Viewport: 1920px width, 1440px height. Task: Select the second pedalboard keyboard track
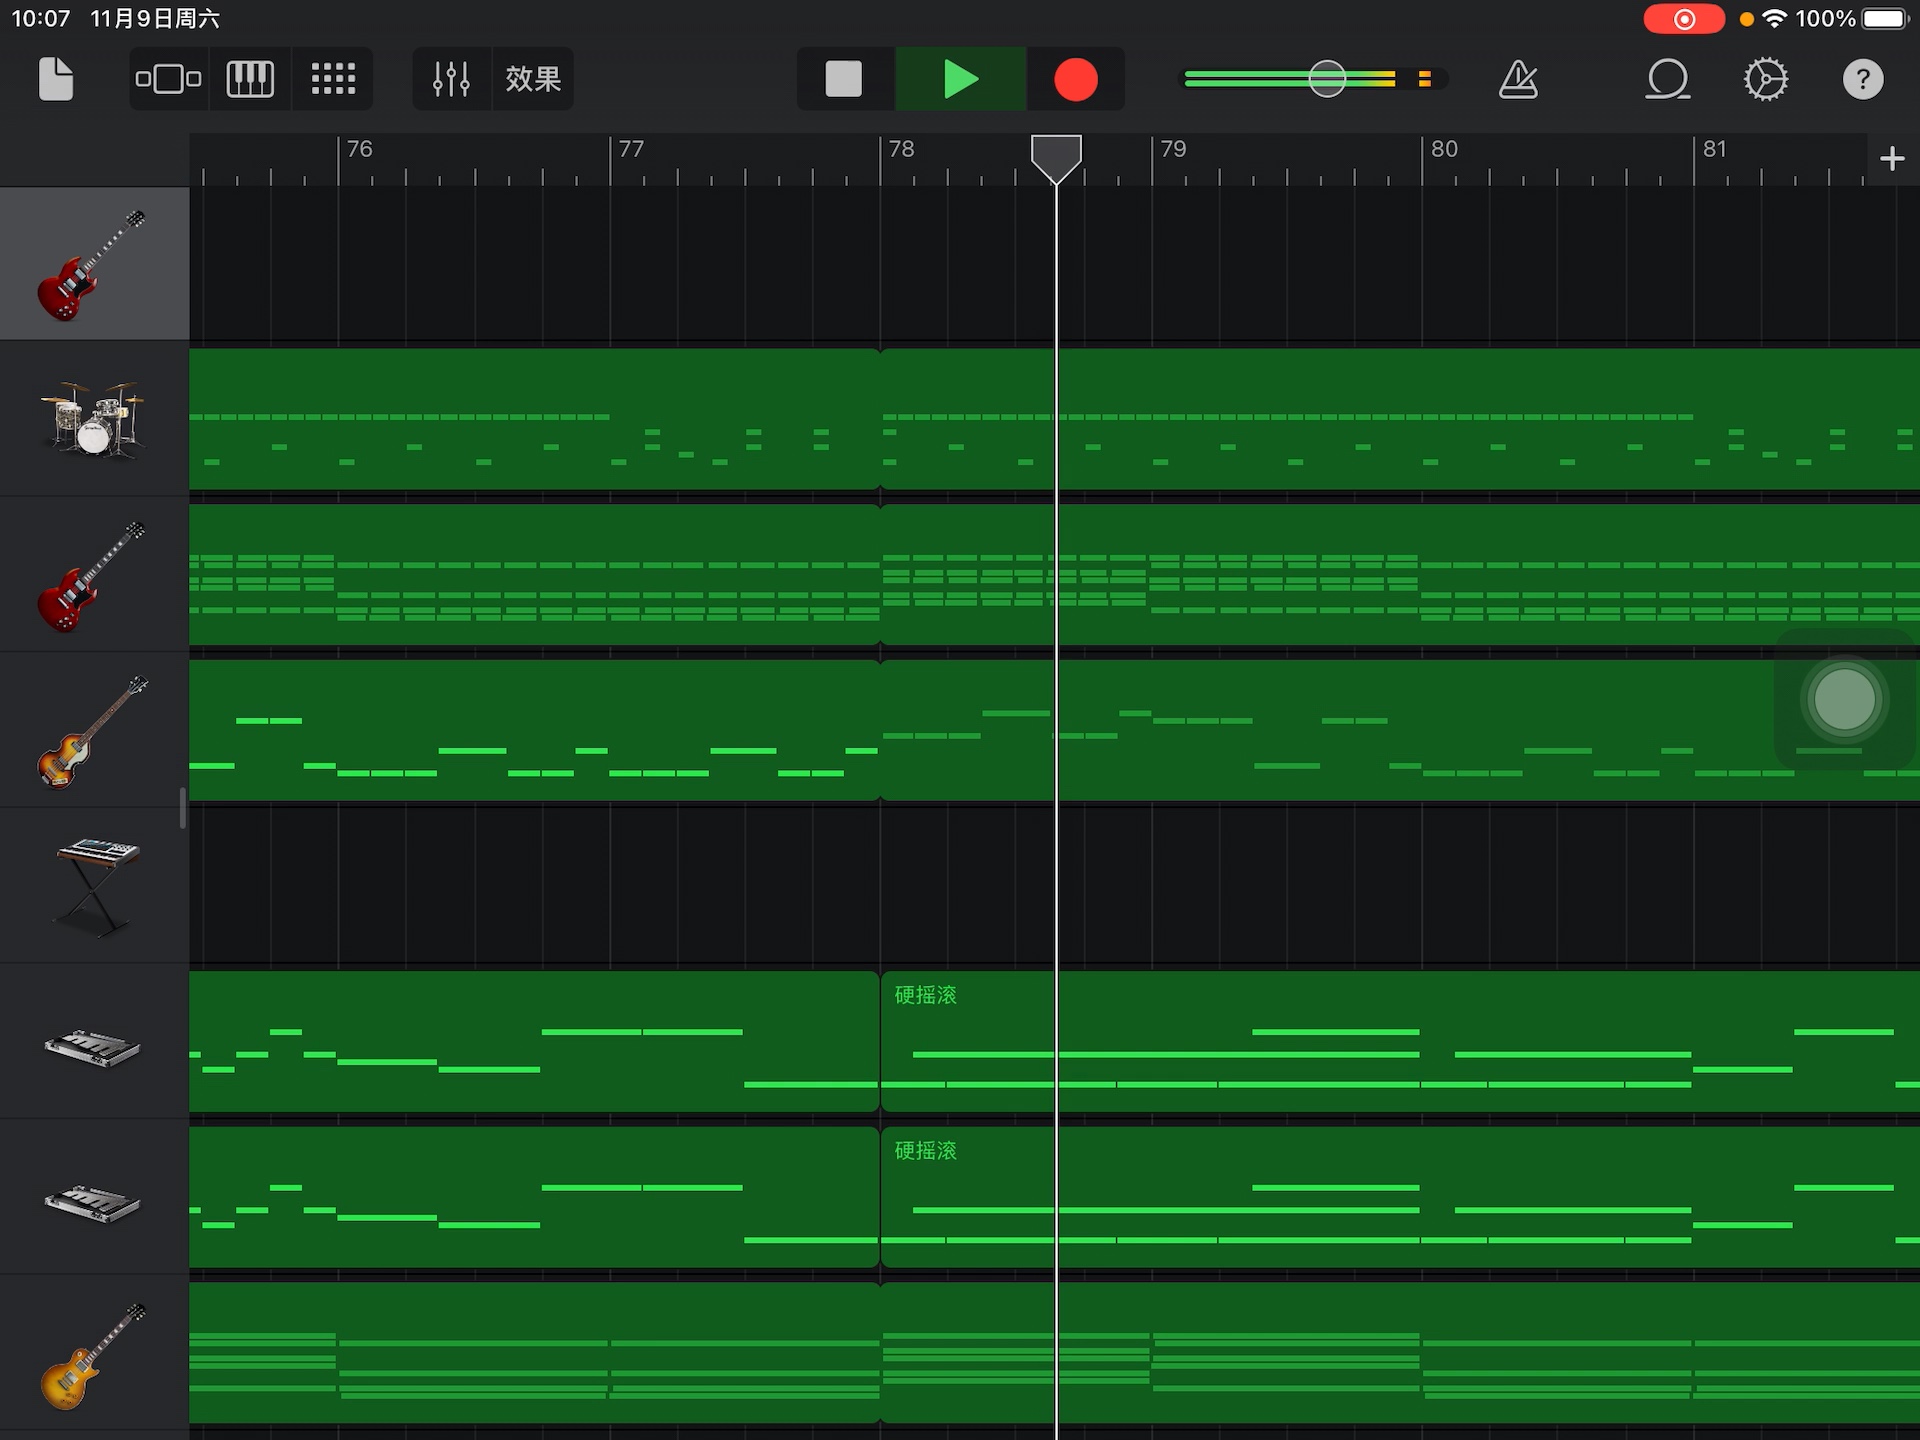(95, 1198)
